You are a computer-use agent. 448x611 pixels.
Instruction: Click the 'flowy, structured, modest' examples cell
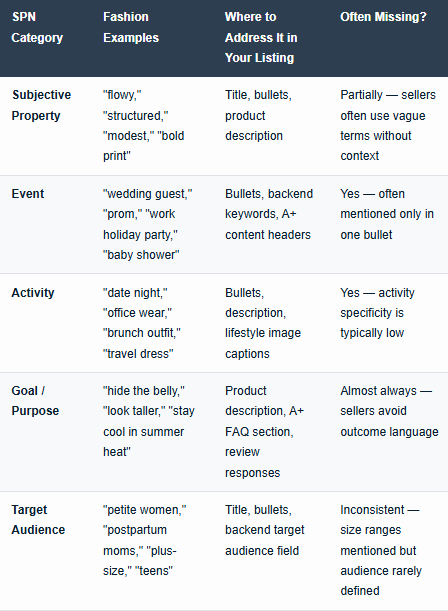point(143,125)
